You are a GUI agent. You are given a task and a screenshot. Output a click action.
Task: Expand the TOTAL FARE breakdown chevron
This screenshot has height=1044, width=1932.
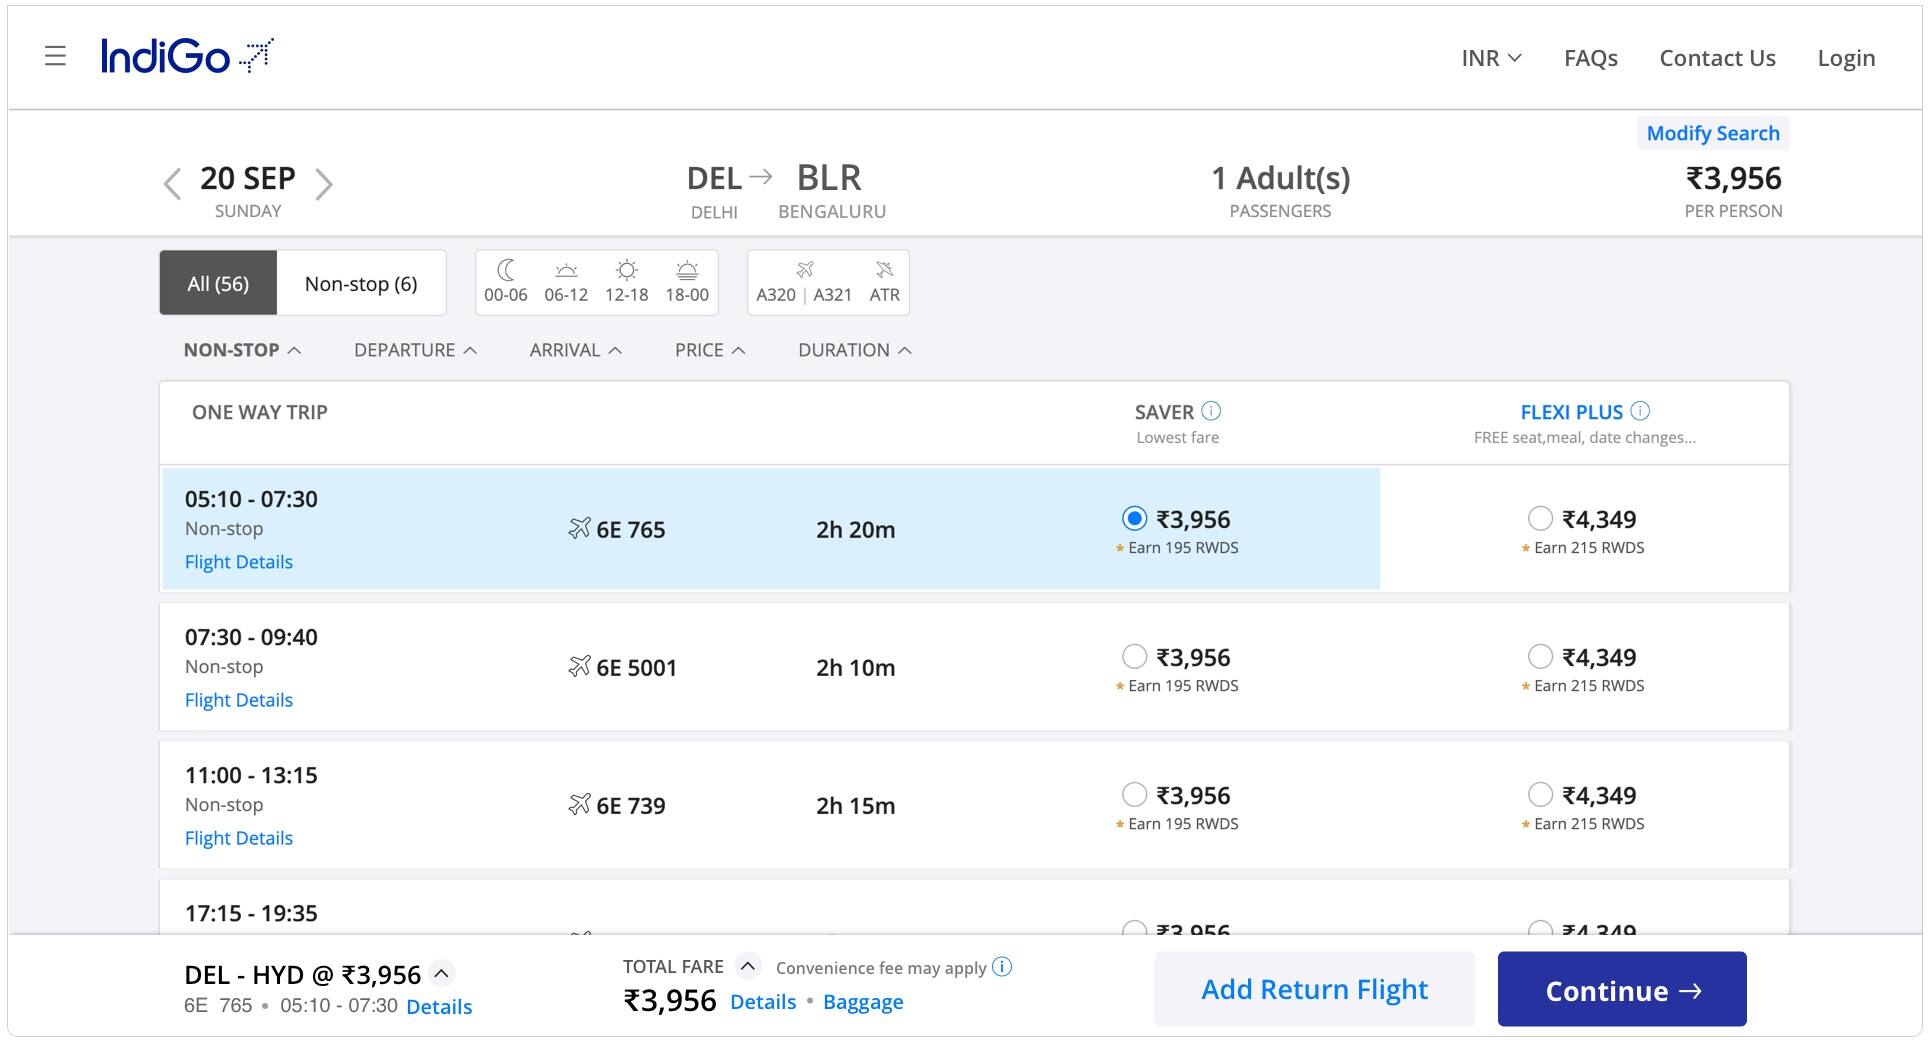pyautogui.click(x=747, y=966)
